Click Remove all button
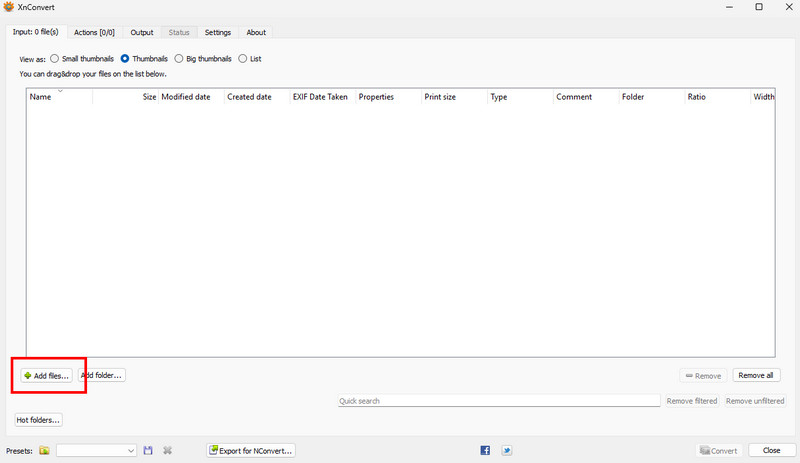The width and height of the screenshot is (800, 463). tap(755, 376)
